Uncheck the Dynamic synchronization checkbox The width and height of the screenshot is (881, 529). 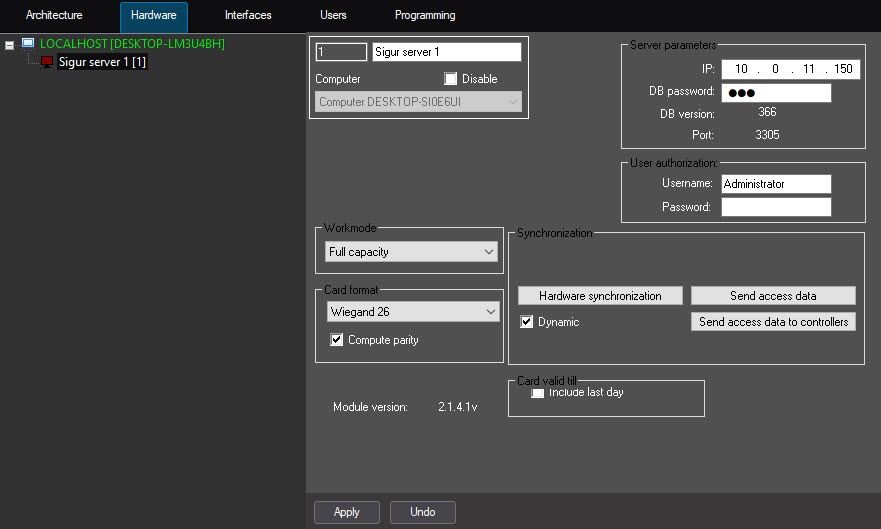(526, 322)
